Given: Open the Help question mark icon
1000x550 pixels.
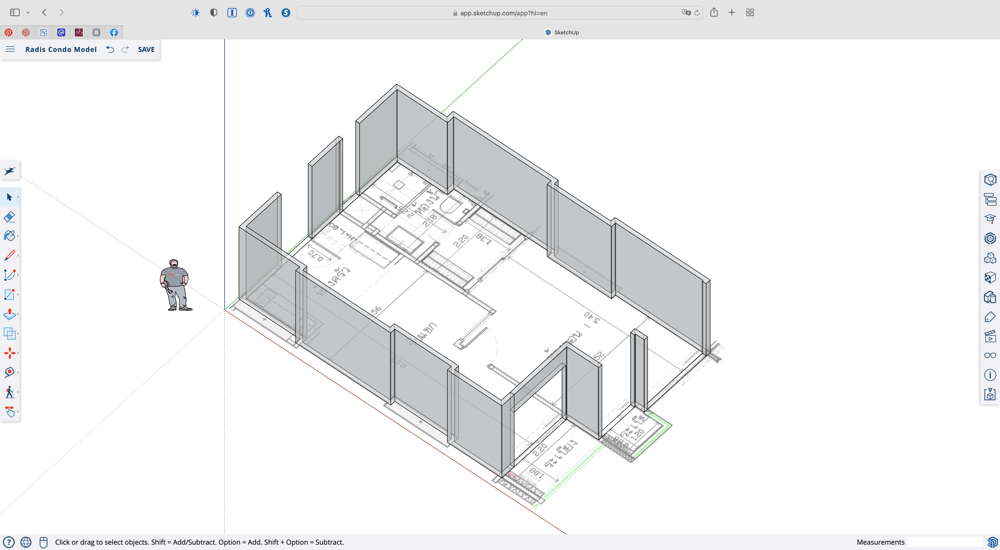Looking at the screenshot, I should tap(10, 542).
